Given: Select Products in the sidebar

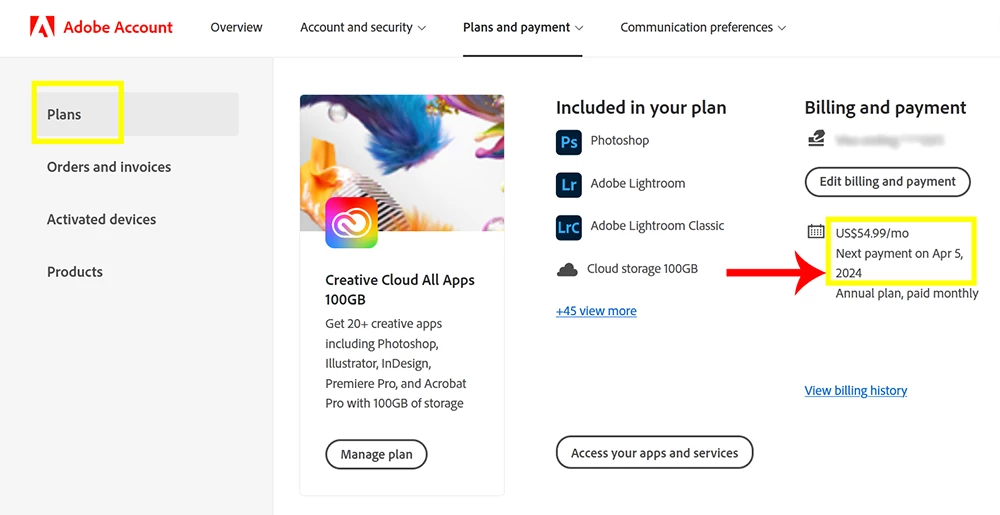Looking at the screenshot, I should pyautogui.click(x=75, y=272).
